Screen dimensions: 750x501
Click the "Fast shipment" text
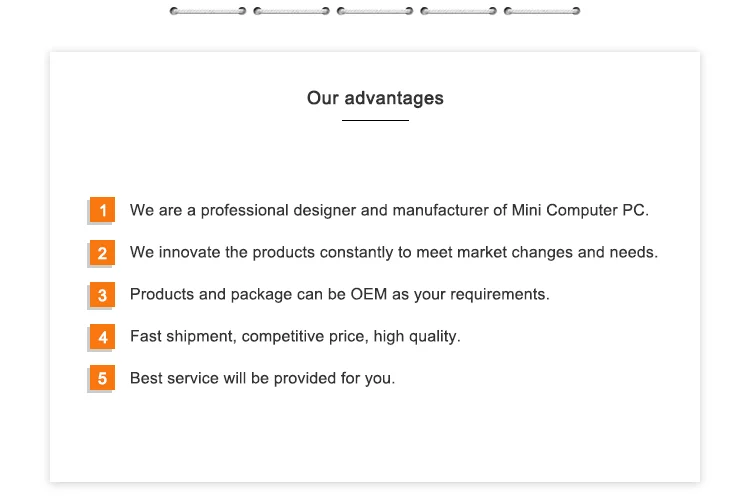(183, 336)
